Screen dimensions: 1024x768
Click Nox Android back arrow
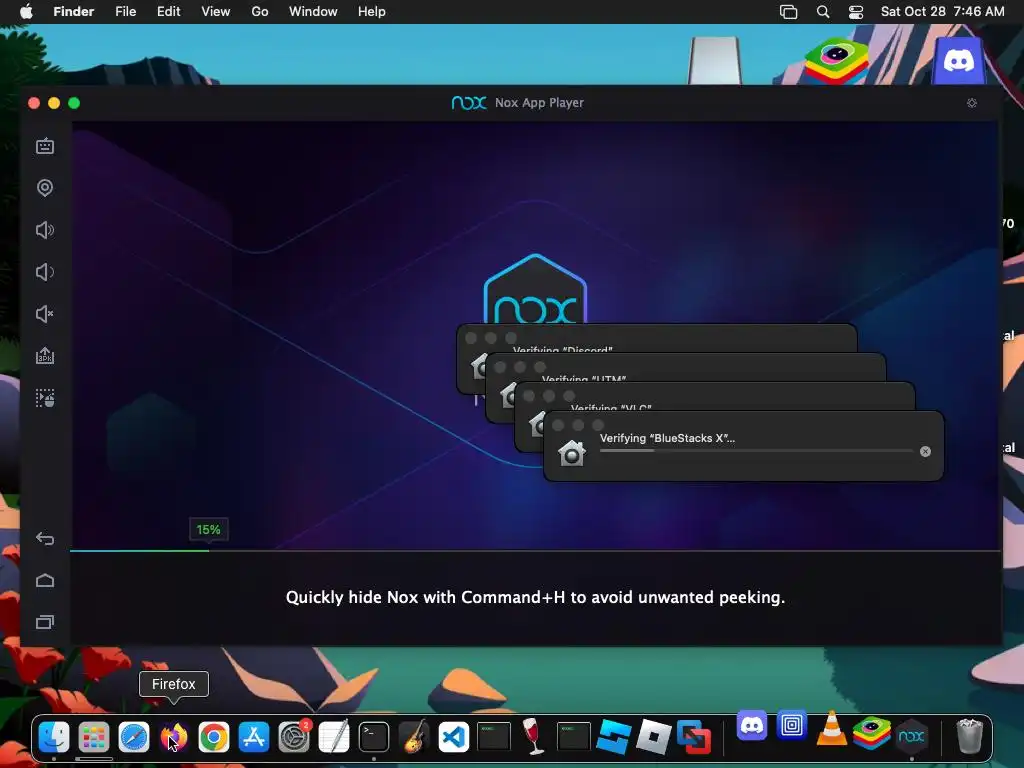pyautogui.click(x=45, y=539)
